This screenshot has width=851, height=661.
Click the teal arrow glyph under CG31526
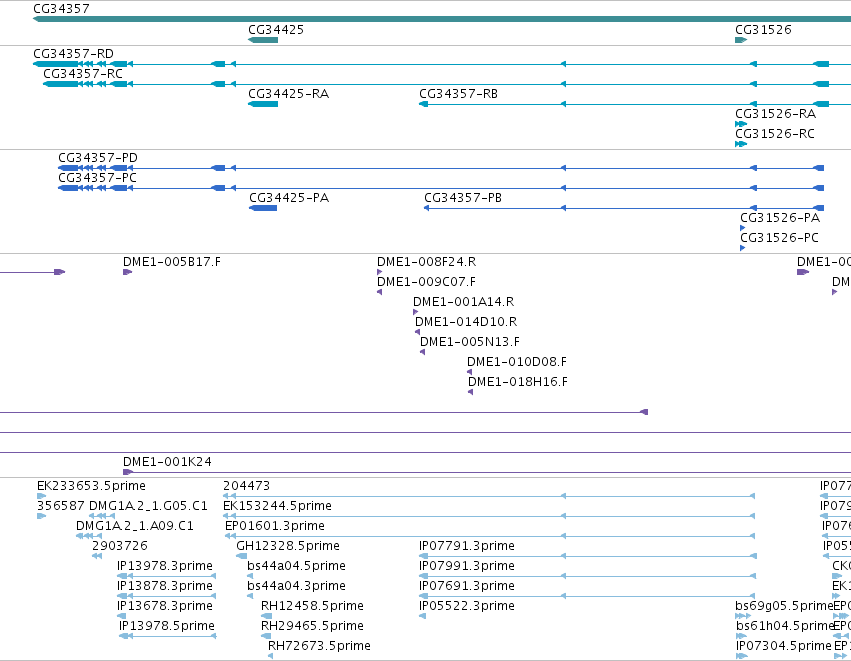pyautogui.click(x=741, y=40)
